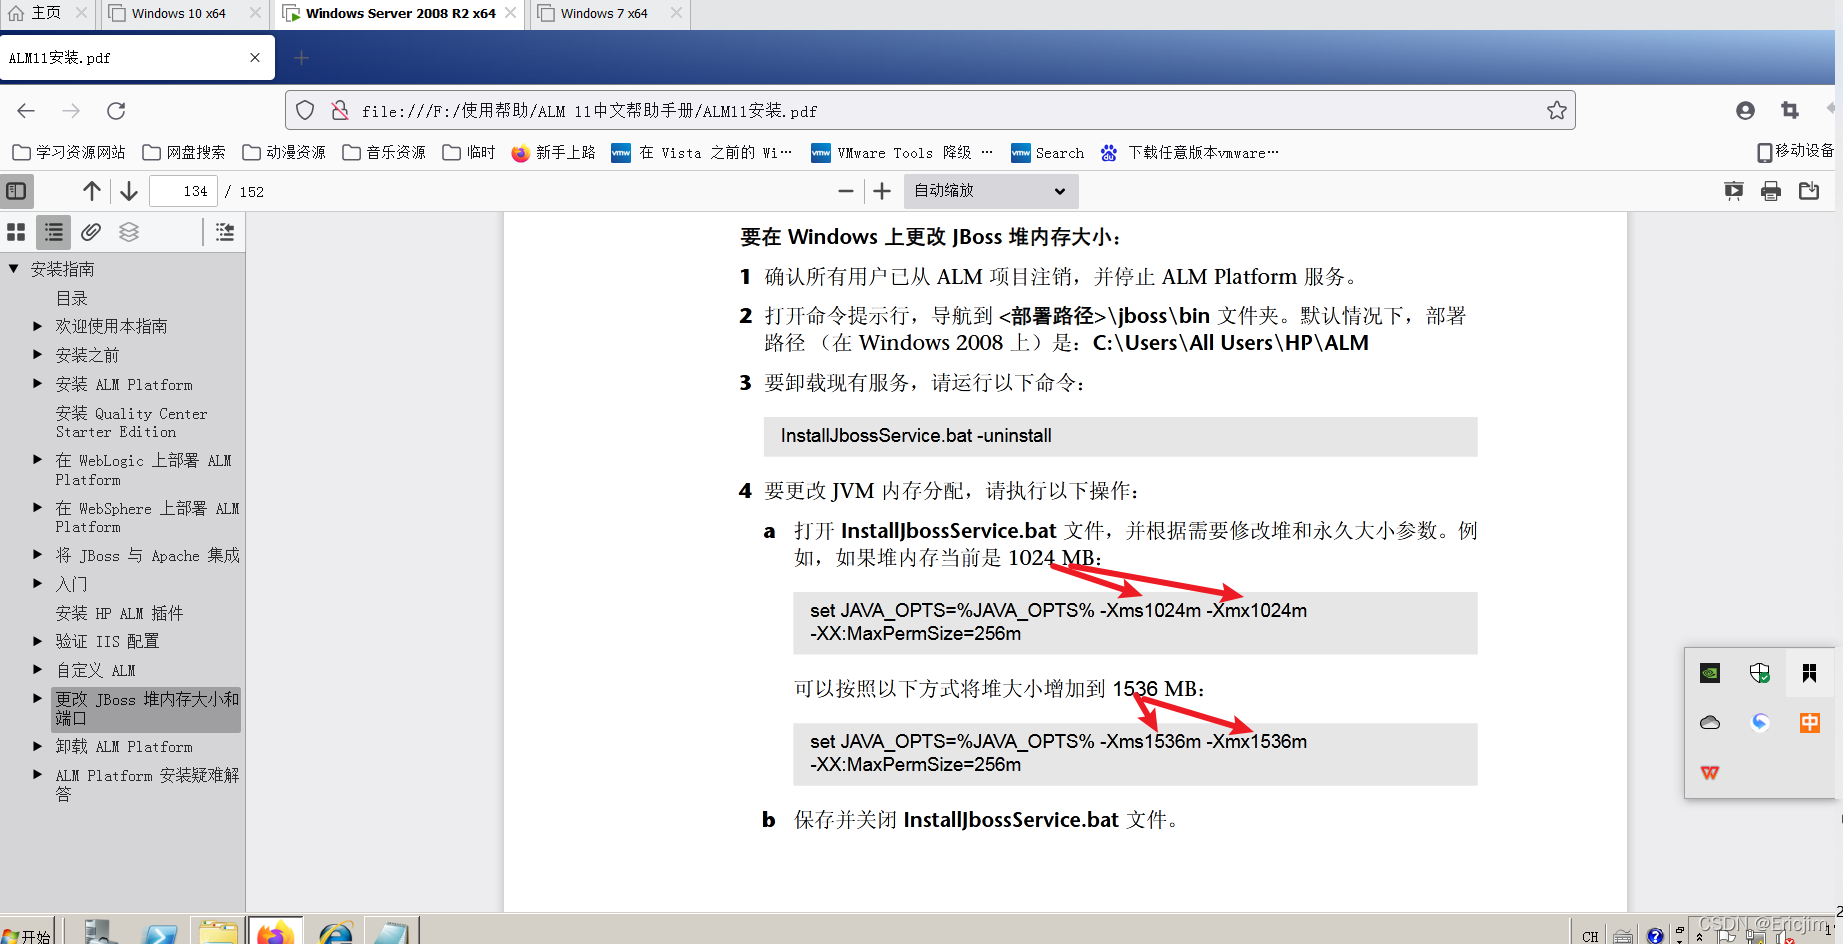Screen dimensions: 1843x944
Task: Open 移动设备 bookmarks
Action: [x=1796, y=151]
